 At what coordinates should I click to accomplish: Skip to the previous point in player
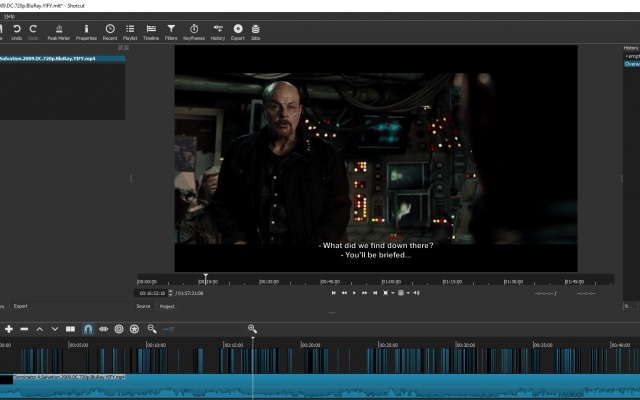[333, 293]
